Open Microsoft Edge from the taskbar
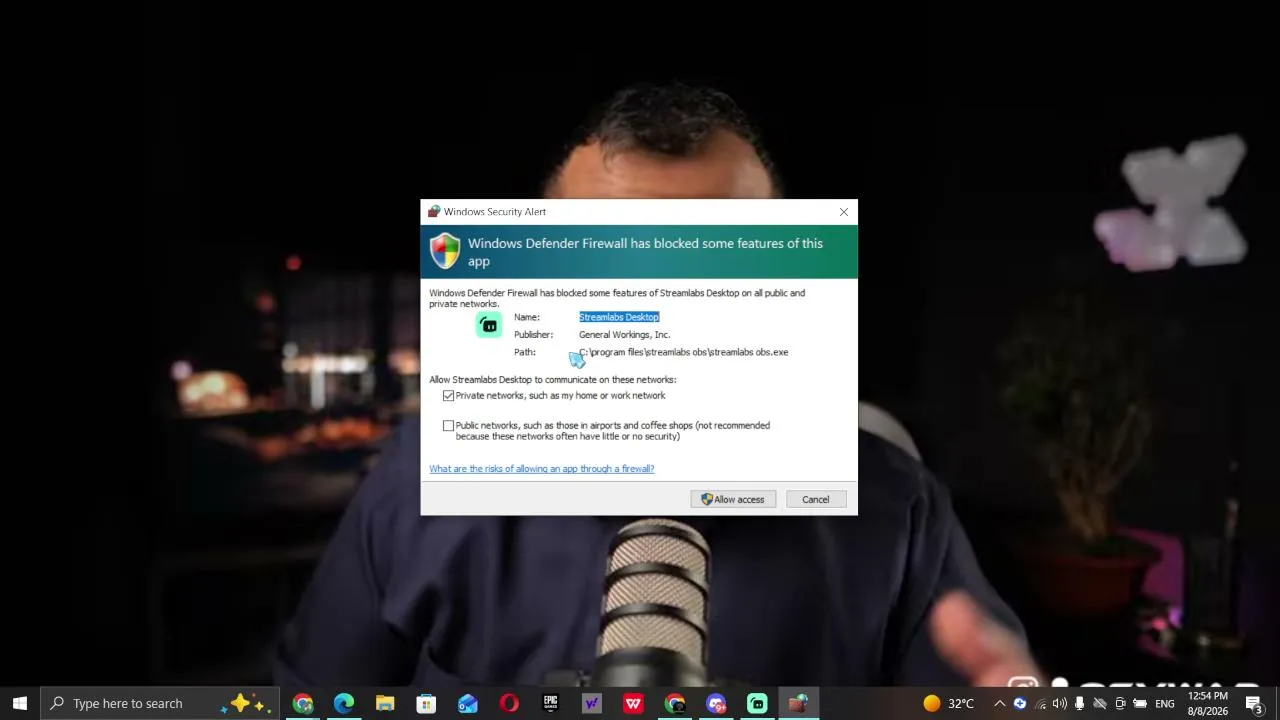Image resolution: width=1280 pixels, height=720 pixels. tap(344, 703)
